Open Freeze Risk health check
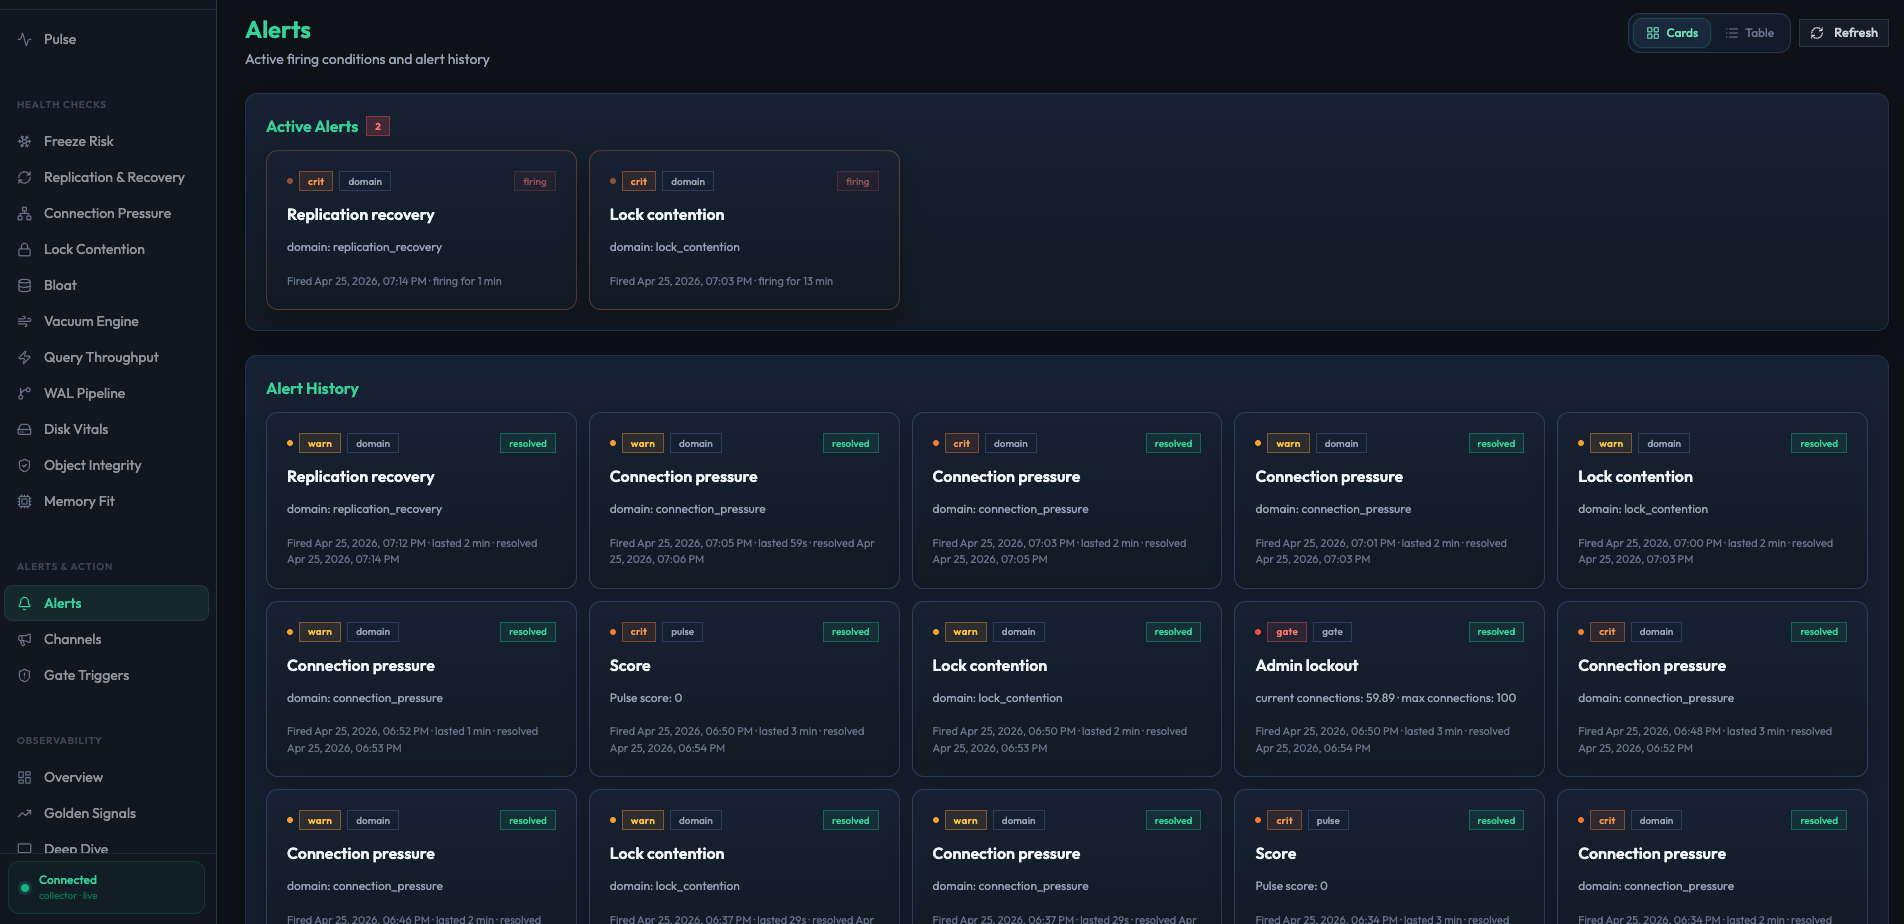Viewport: 1904px width, 924px height. pyautogui.click(x=108, y=141)
